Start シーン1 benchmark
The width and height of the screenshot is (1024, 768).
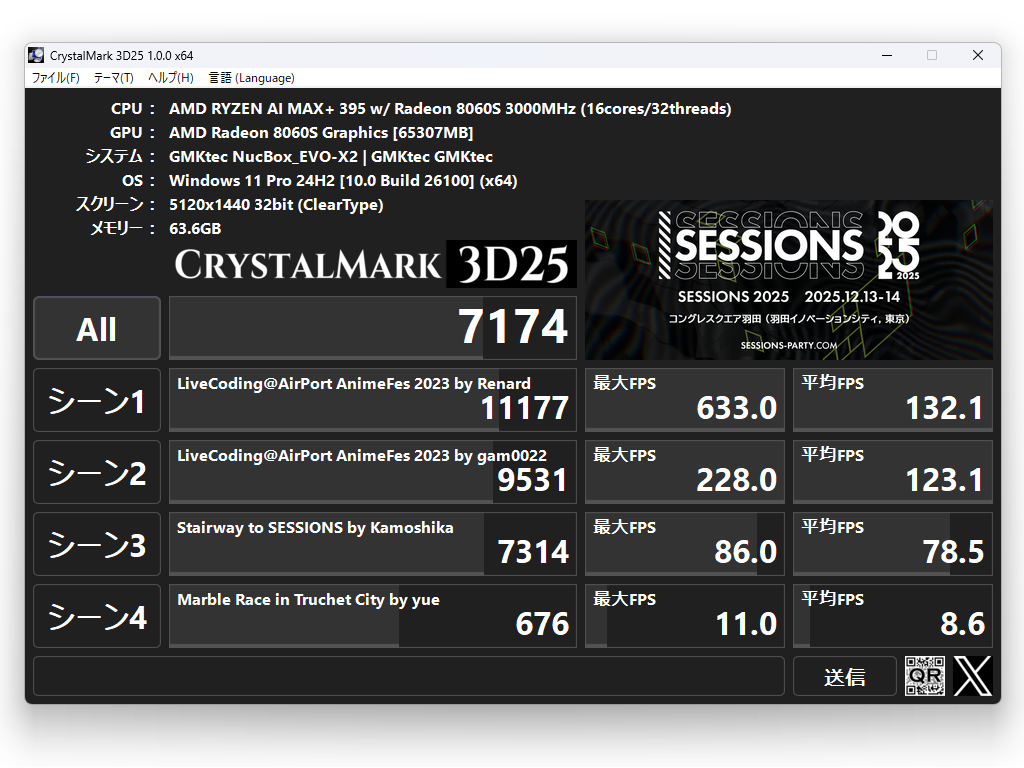click(96, 399)
